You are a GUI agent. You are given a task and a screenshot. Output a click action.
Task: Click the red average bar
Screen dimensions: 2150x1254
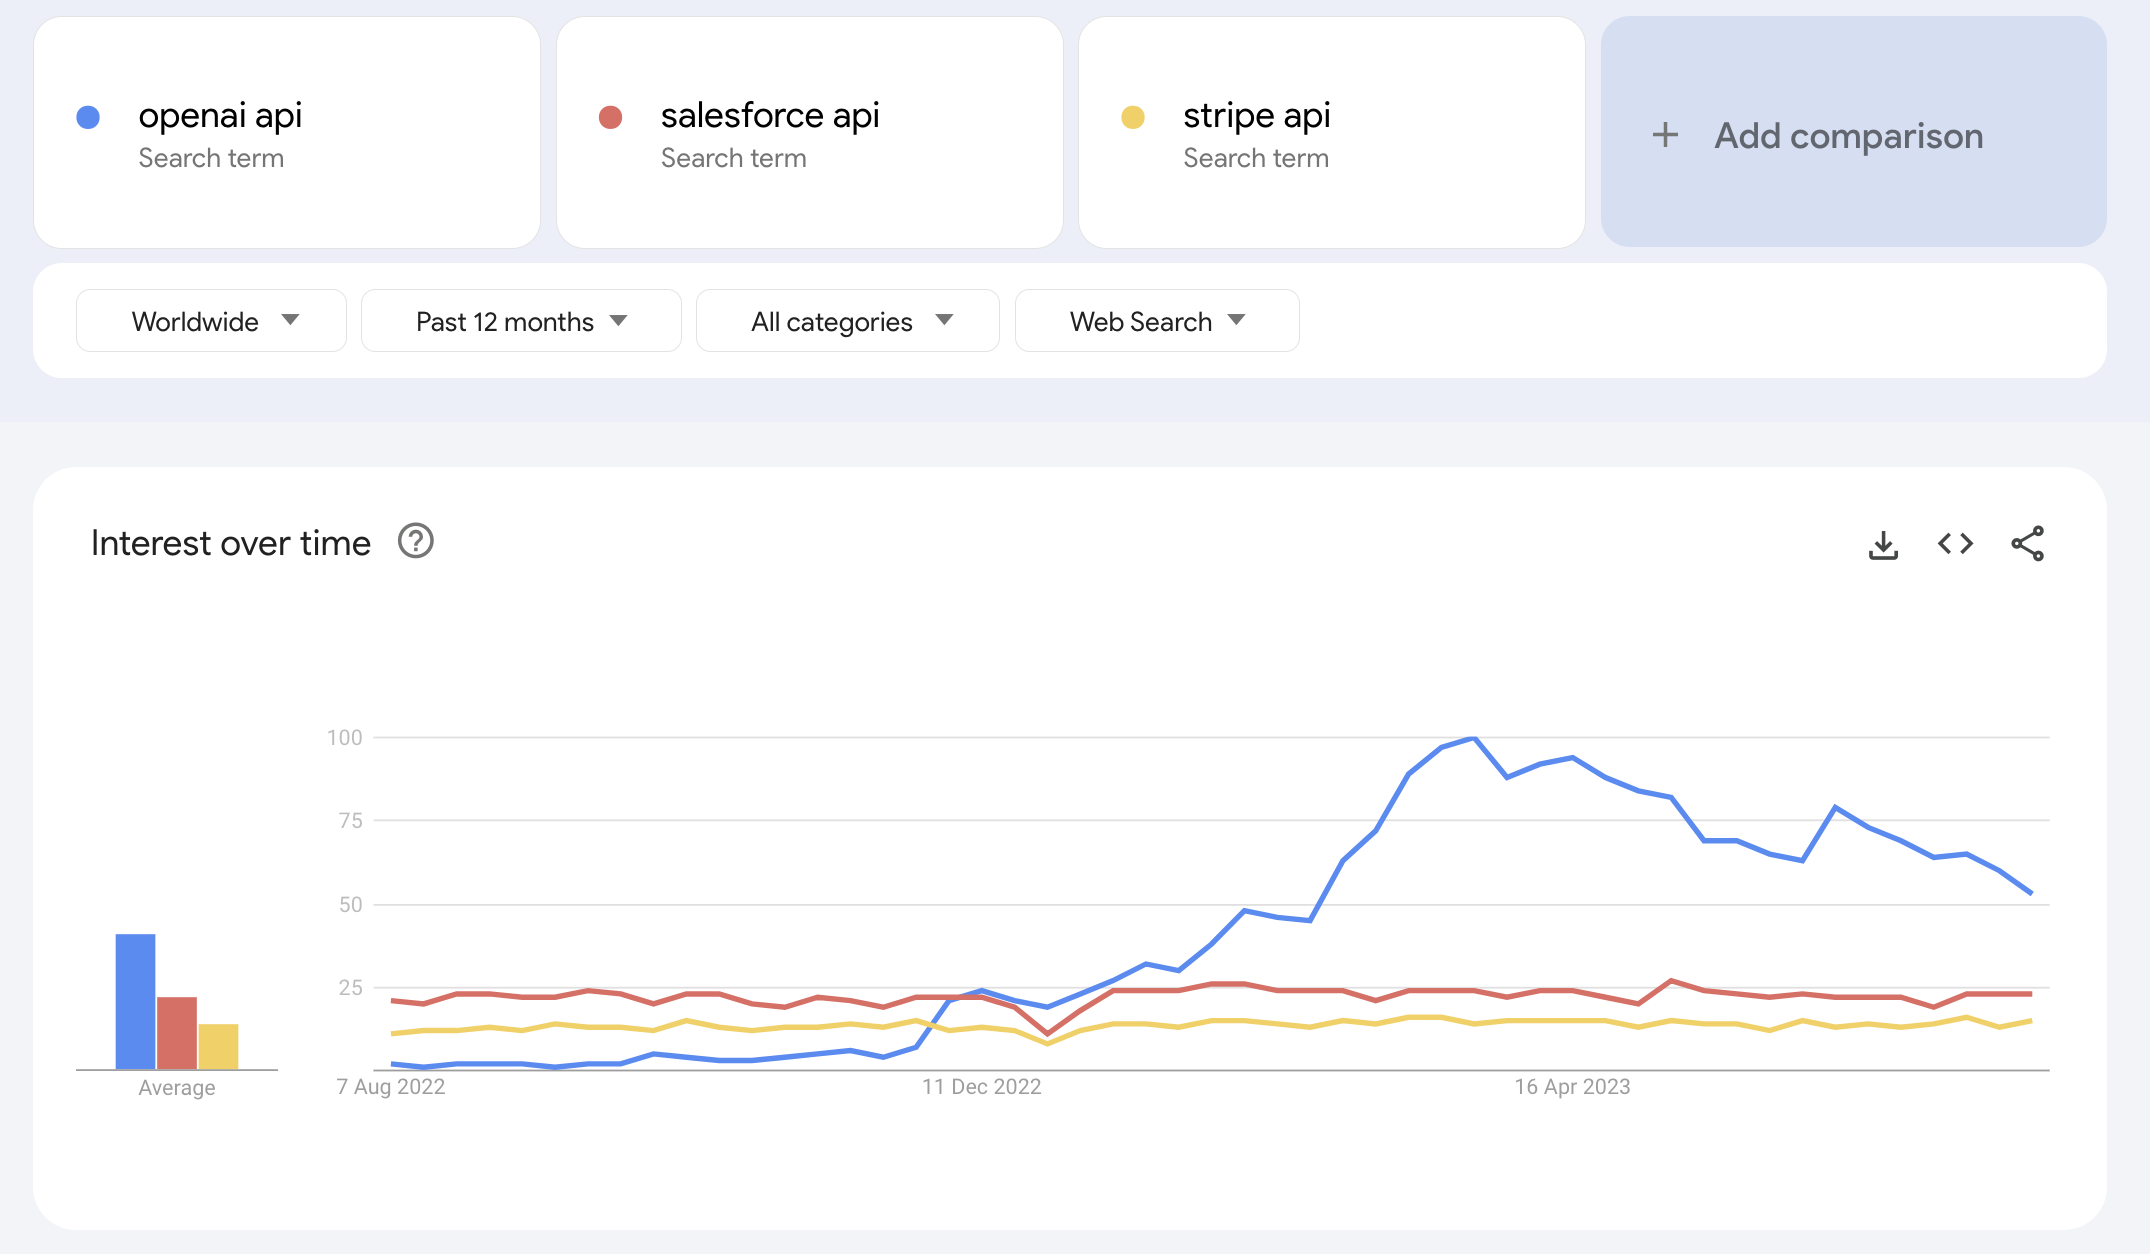(177, 1033)
